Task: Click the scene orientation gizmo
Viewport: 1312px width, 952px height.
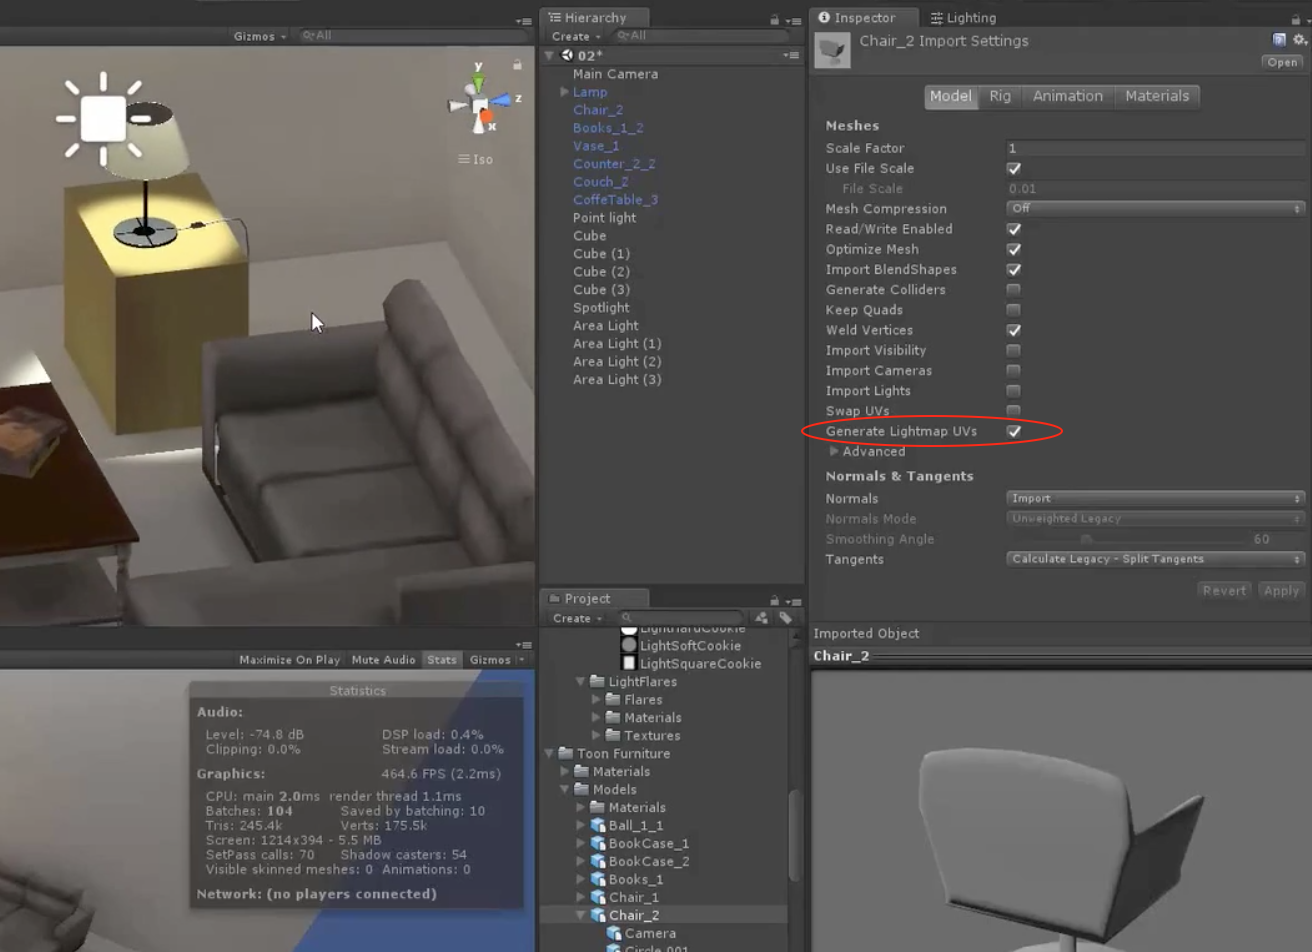Action: (x=481, y=104)
